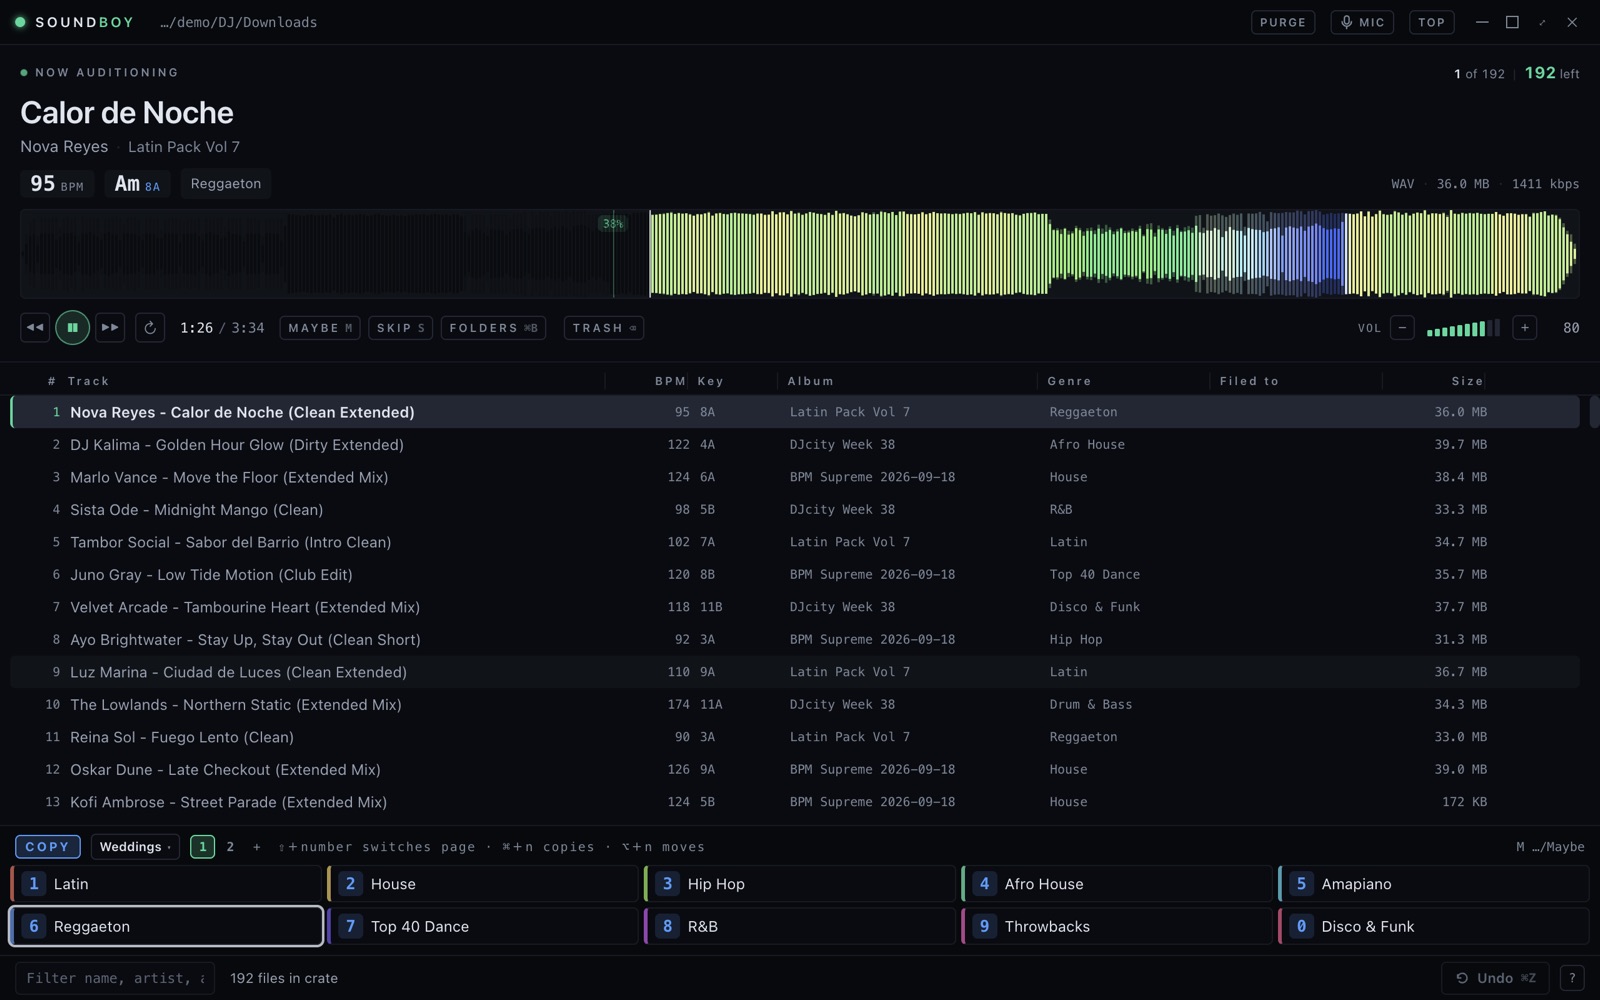Viewport: 1600px width, 1000px height.
Task: Select Oskar Dune - Late Checkout track
Action: (795, 769)
